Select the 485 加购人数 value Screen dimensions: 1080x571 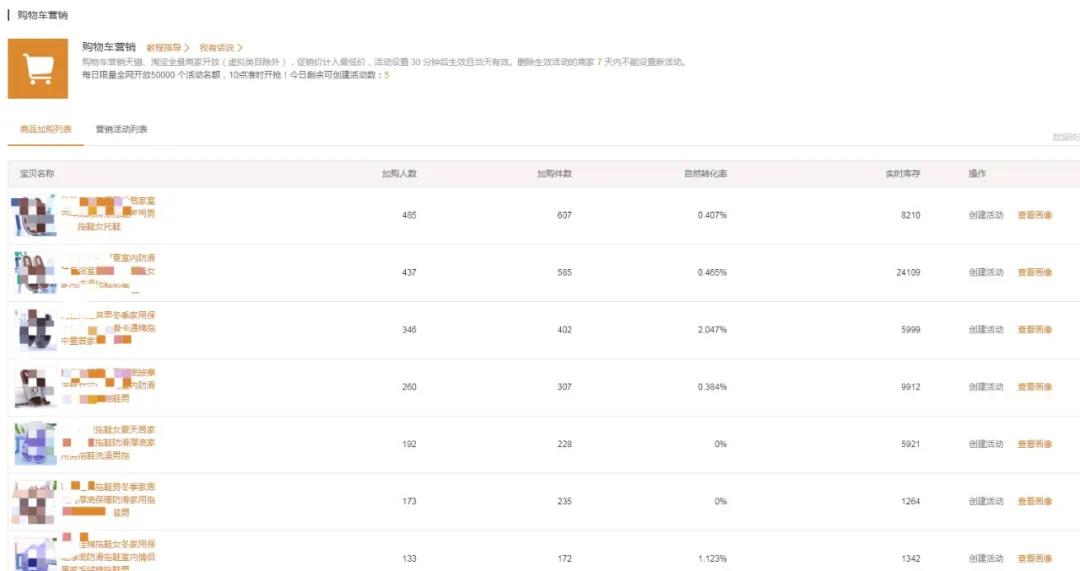pyautogui.click(x=409, y=215)
